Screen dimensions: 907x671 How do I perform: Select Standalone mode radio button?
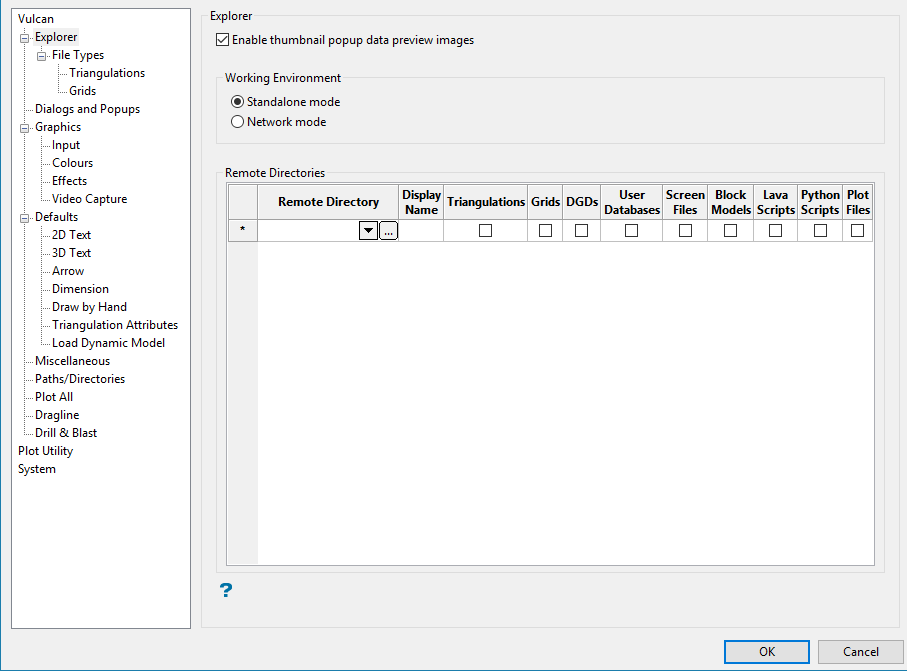click(237, 102)
